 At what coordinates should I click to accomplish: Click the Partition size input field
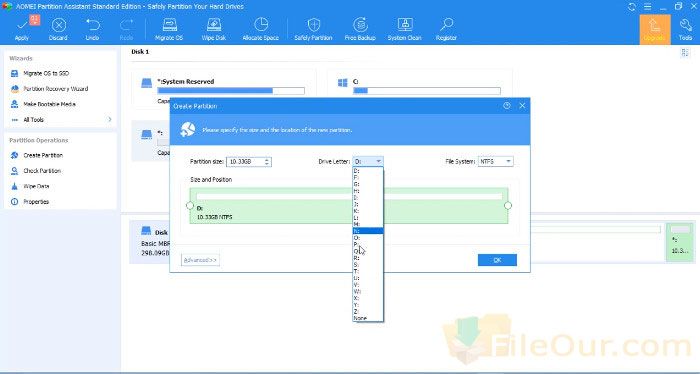click(245, 162)
